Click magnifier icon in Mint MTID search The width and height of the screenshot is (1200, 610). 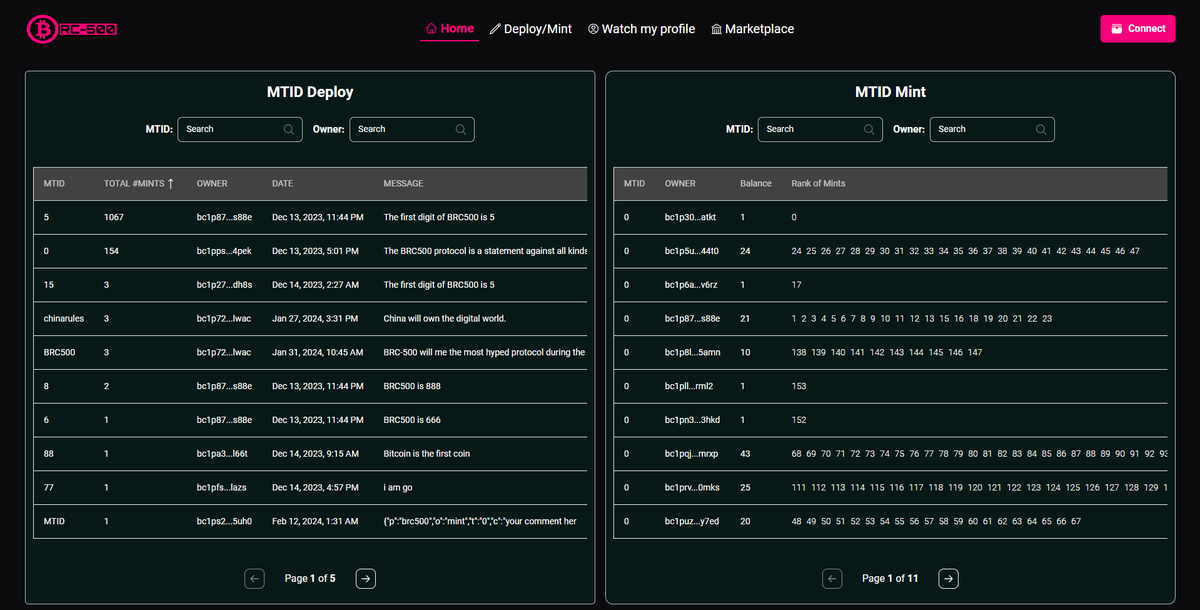[x=869, y=129]
